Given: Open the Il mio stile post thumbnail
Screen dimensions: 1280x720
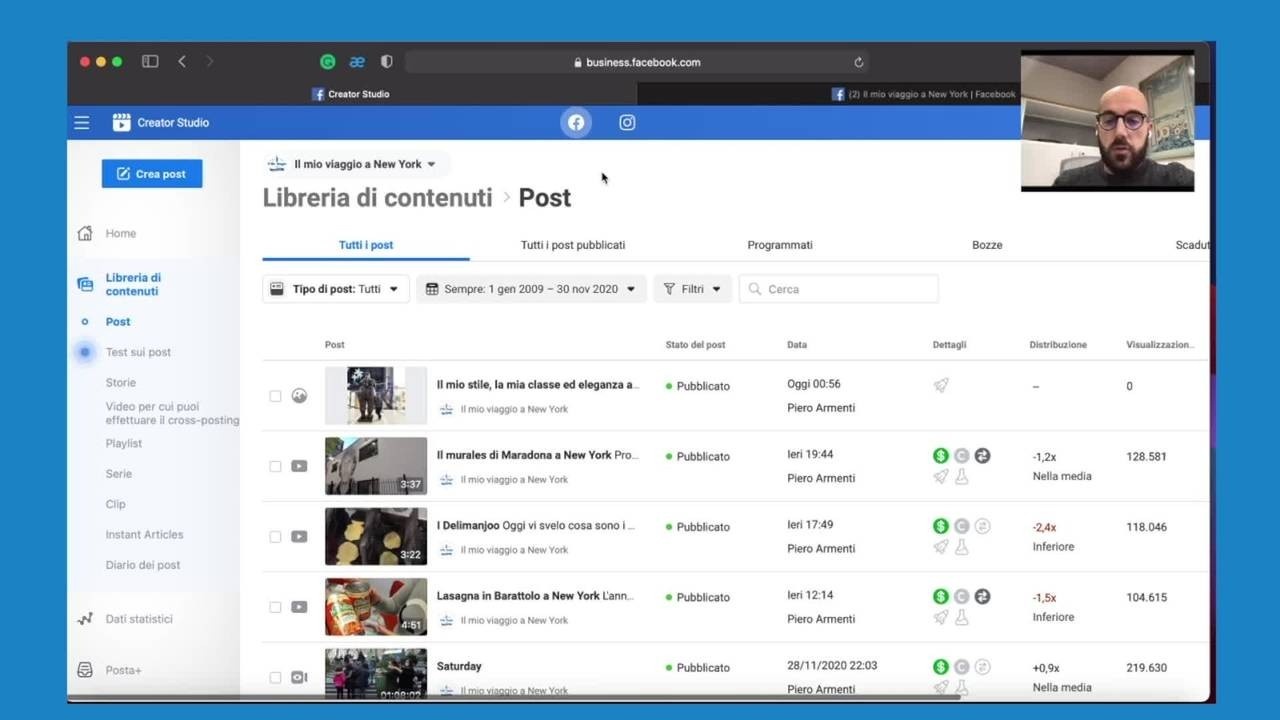Looking at the screenshot, I should point(376,396).
